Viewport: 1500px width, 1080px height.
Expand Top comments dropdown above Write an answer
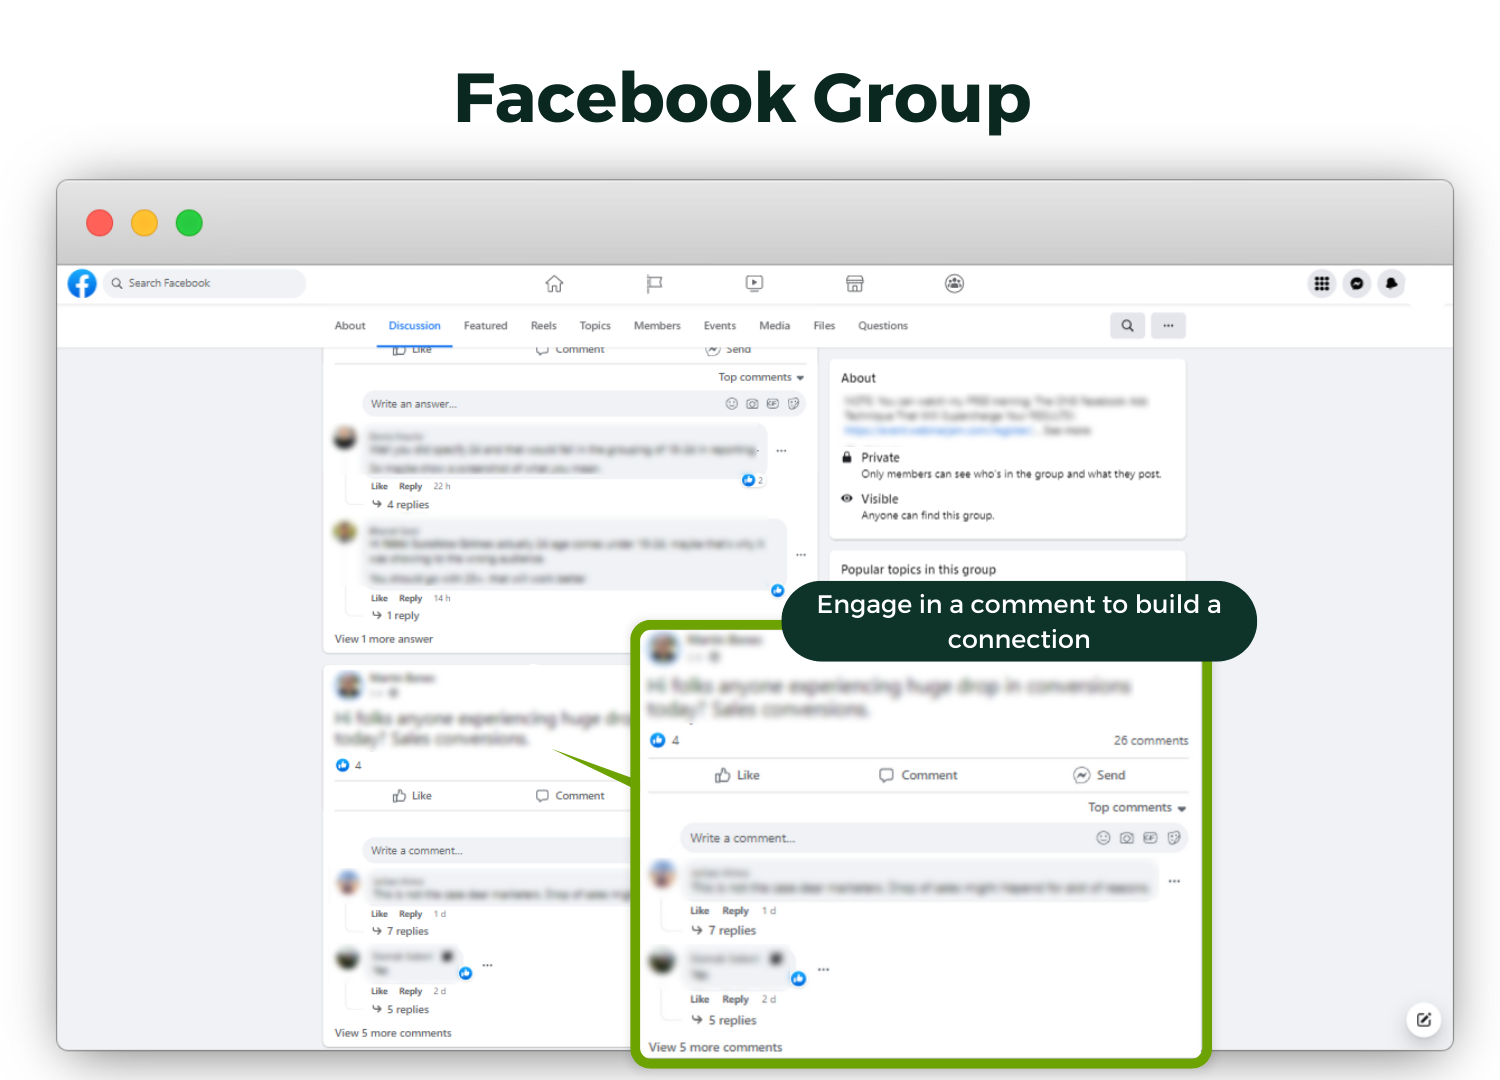click(x=760, y=378)
